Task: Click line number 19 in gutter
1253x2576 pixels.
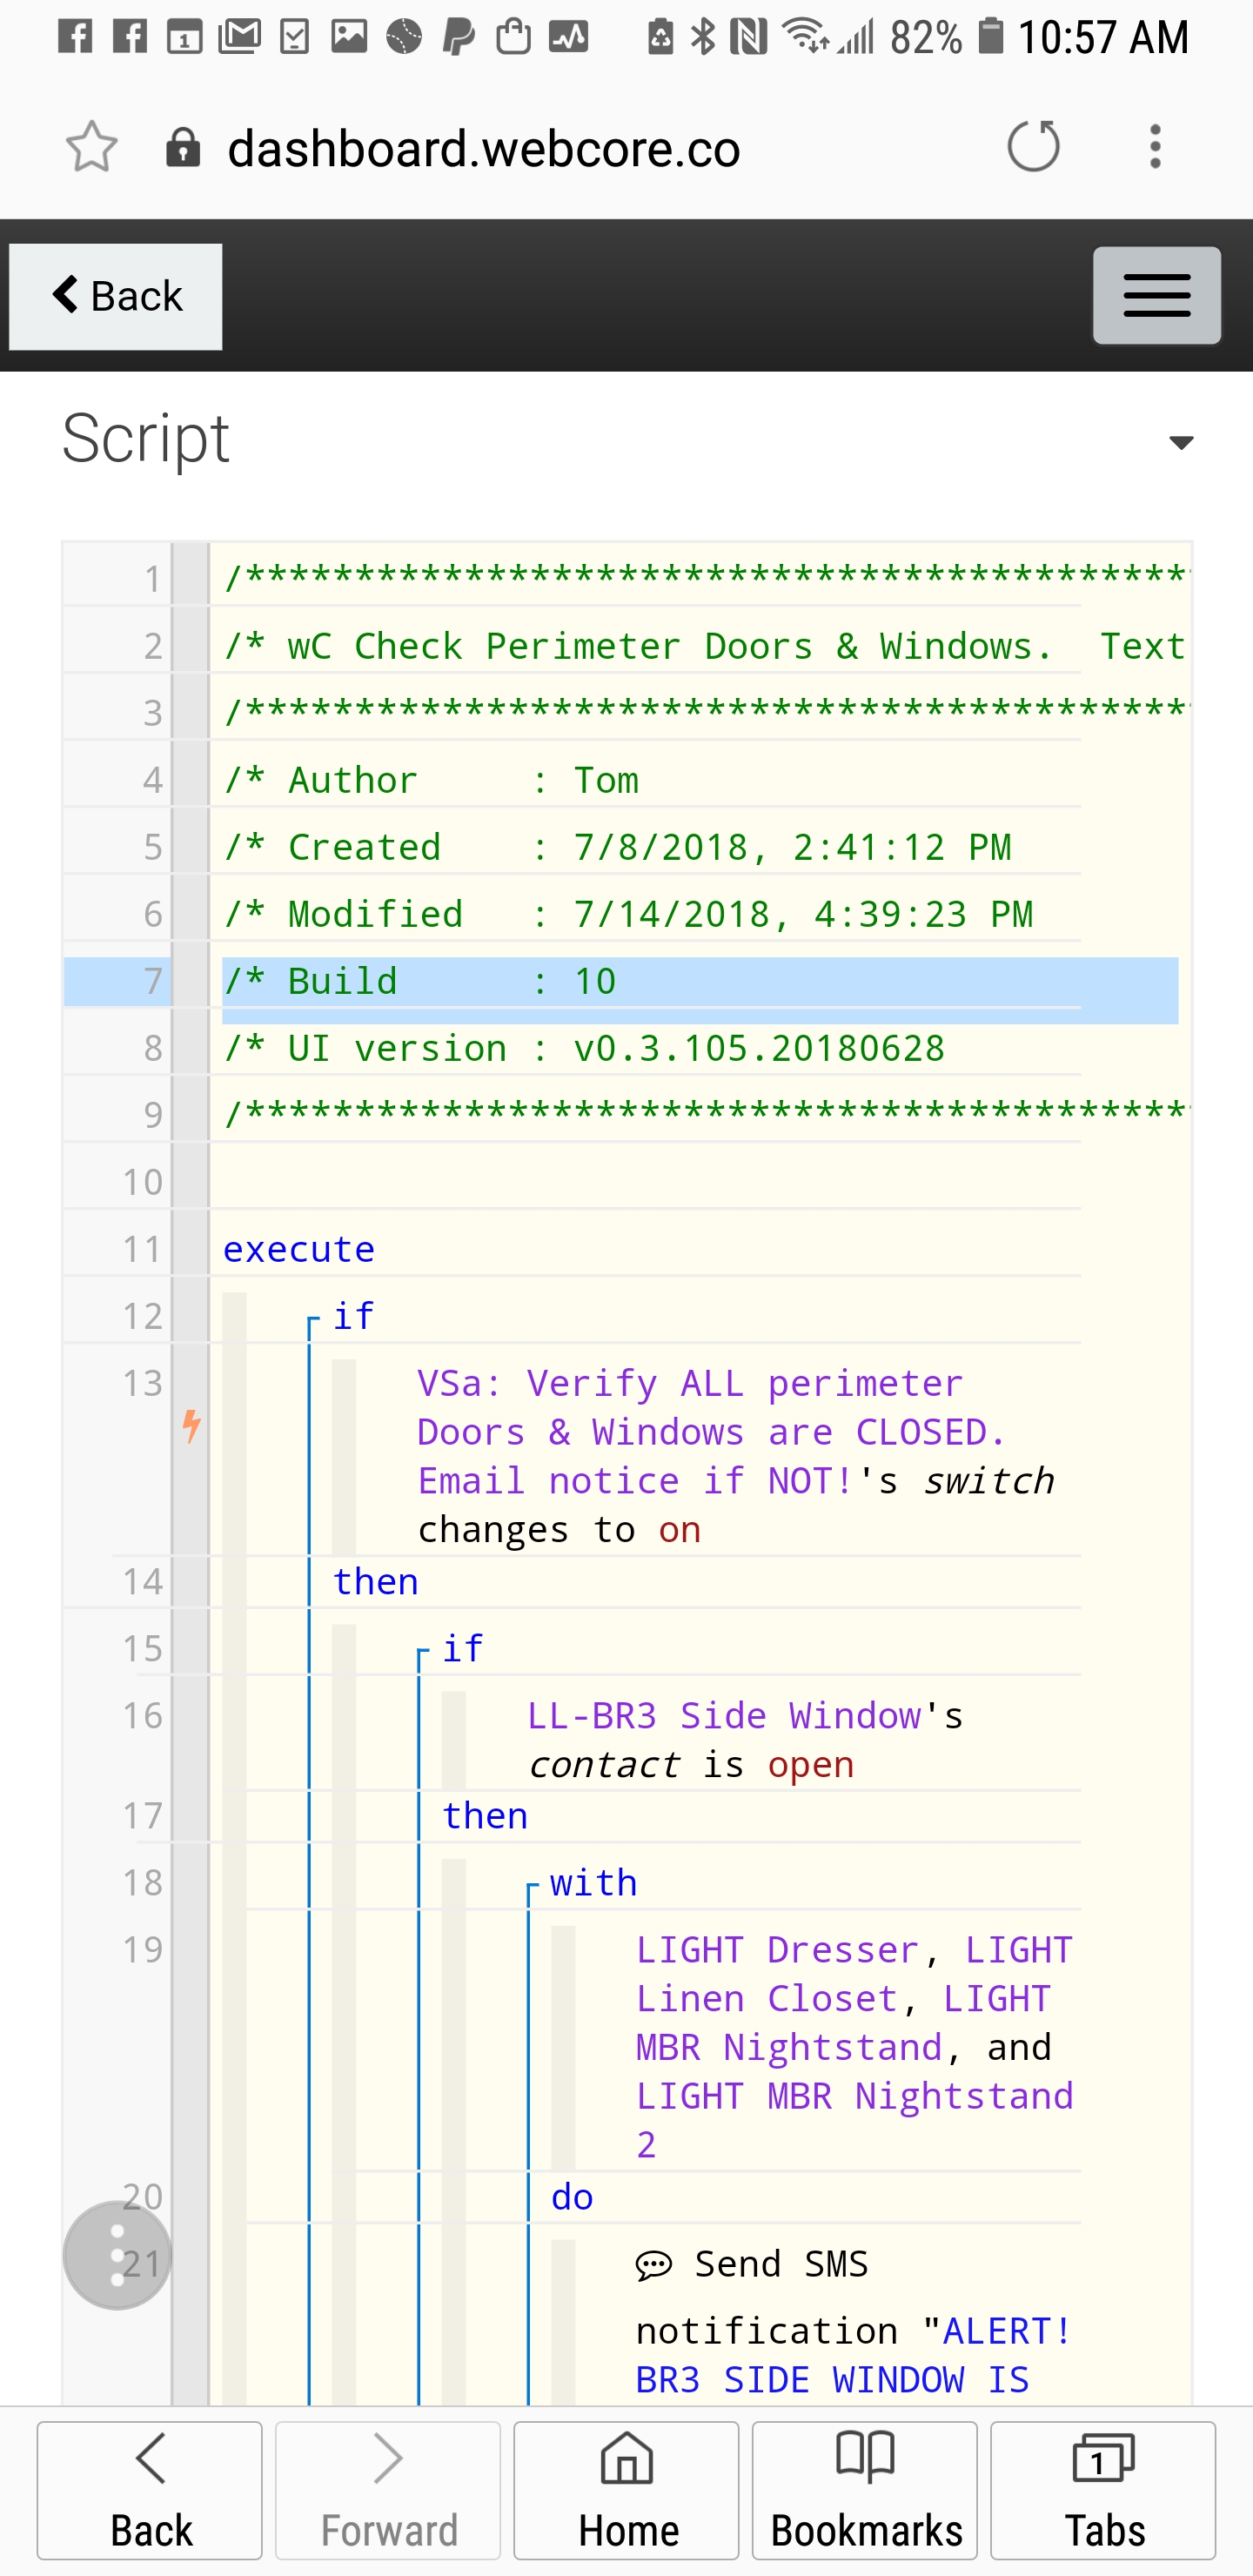Action: pyautogui.click(x=142, y=1949)
